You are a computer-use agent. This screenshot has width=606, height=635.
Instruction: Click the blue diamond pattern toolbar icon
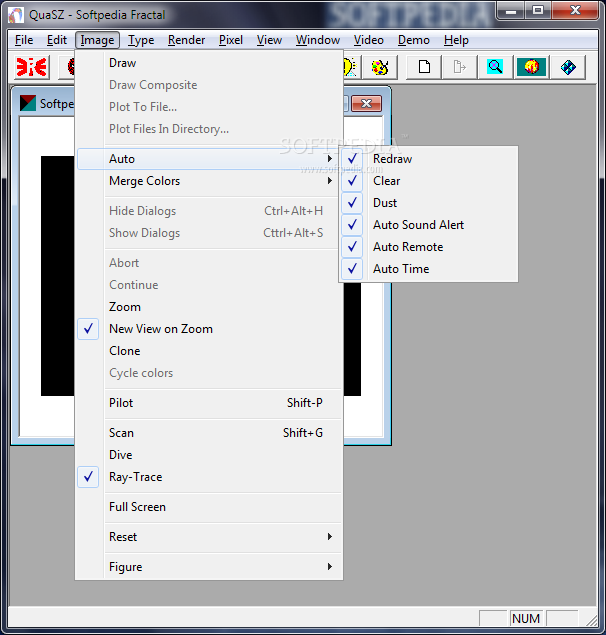(x=568, y=67)
